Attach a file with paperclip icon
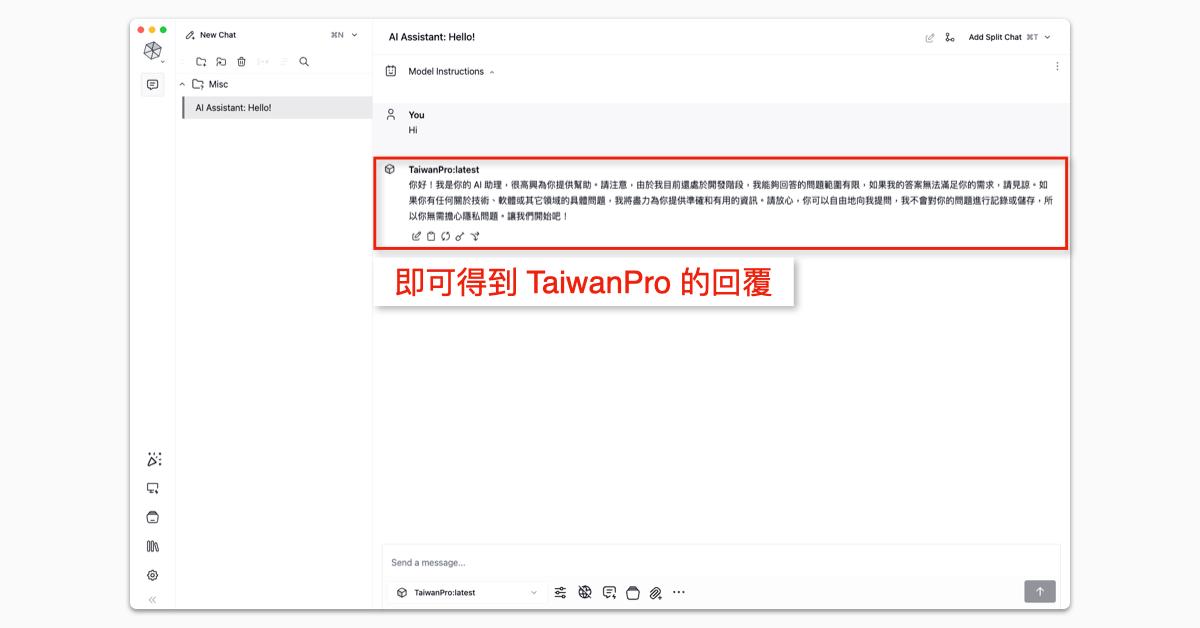Image resolution: width=1200 pixels, height=628 pixels. pos(656,593)
